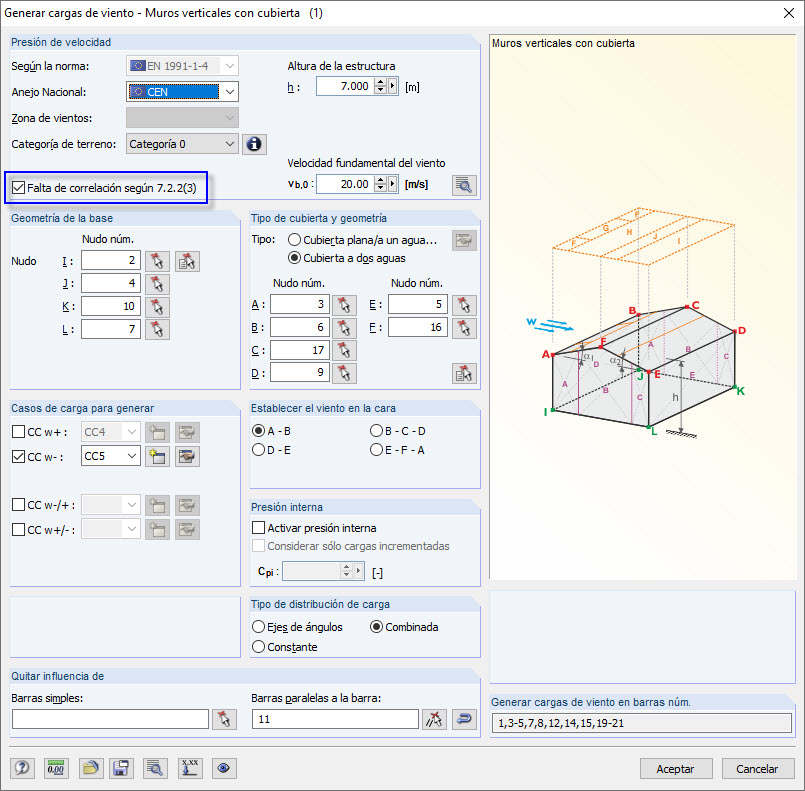Click the generated bars number list field
This screenshot has height=791, width=805.
[x=642, y=723]
